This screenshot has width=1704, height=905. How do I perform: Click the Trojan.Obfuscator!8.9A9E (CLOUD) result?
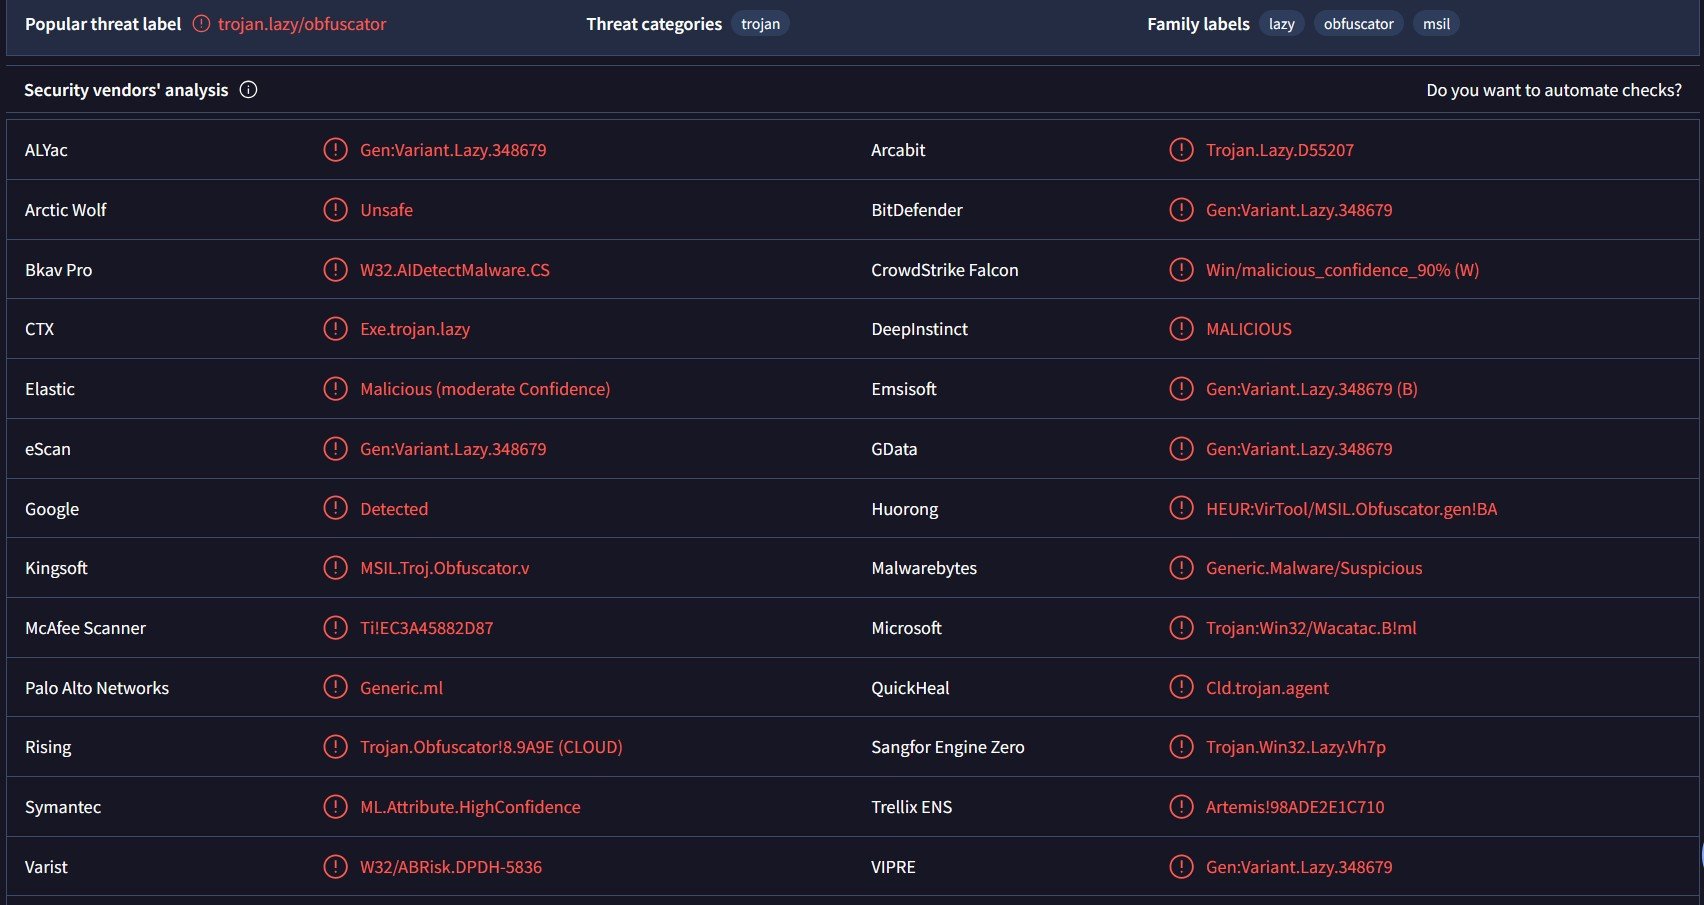click(x=491, y=747)
